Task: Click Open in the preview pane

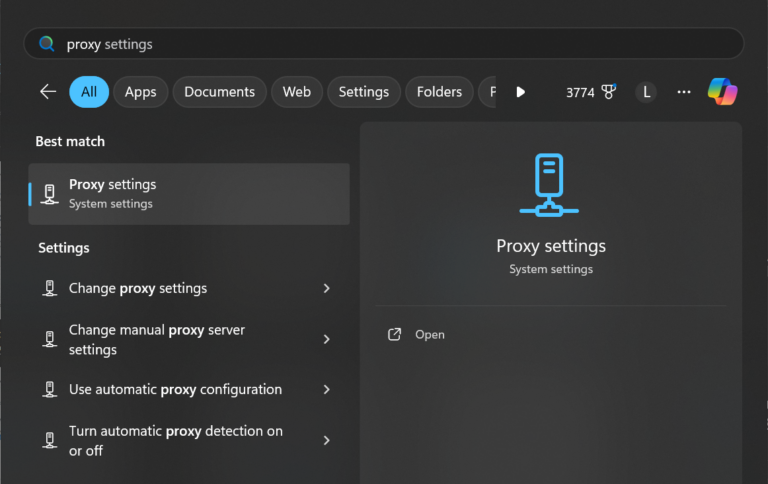Action: (430, 335)
